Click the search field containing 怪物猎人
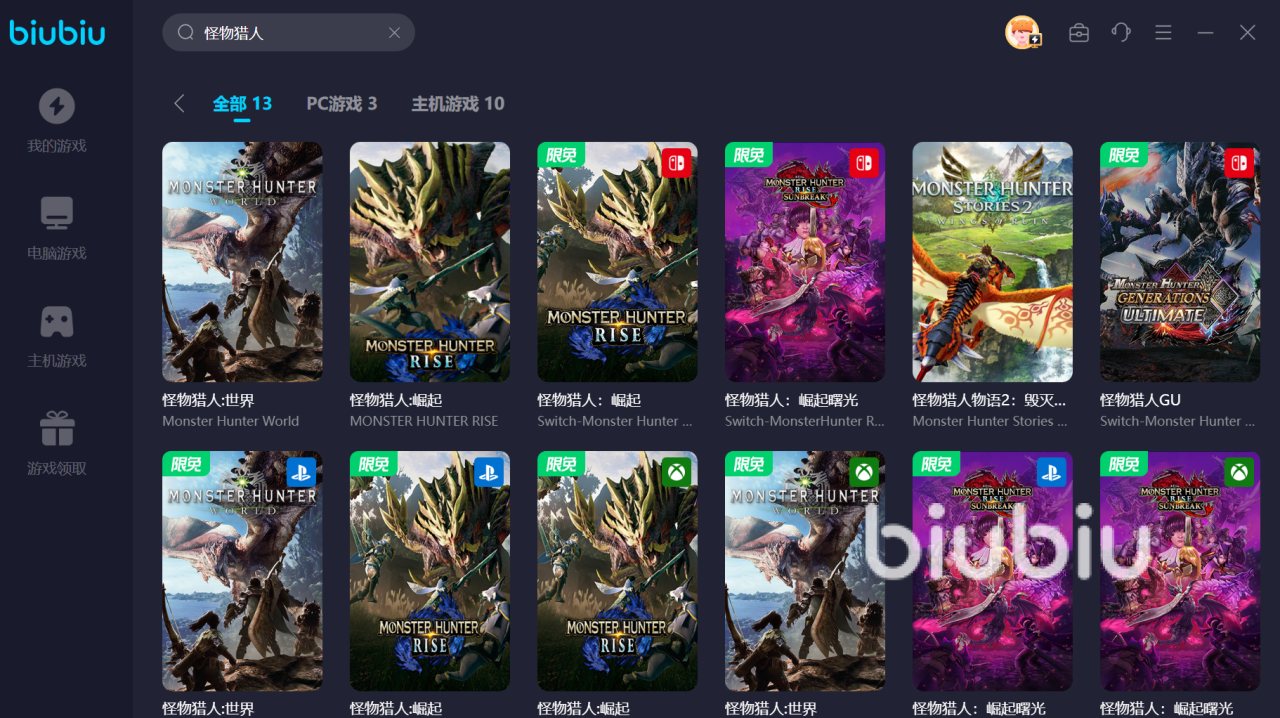This screenshot has height=718, width=1280. pyautogui.click(x=288, y=33)
